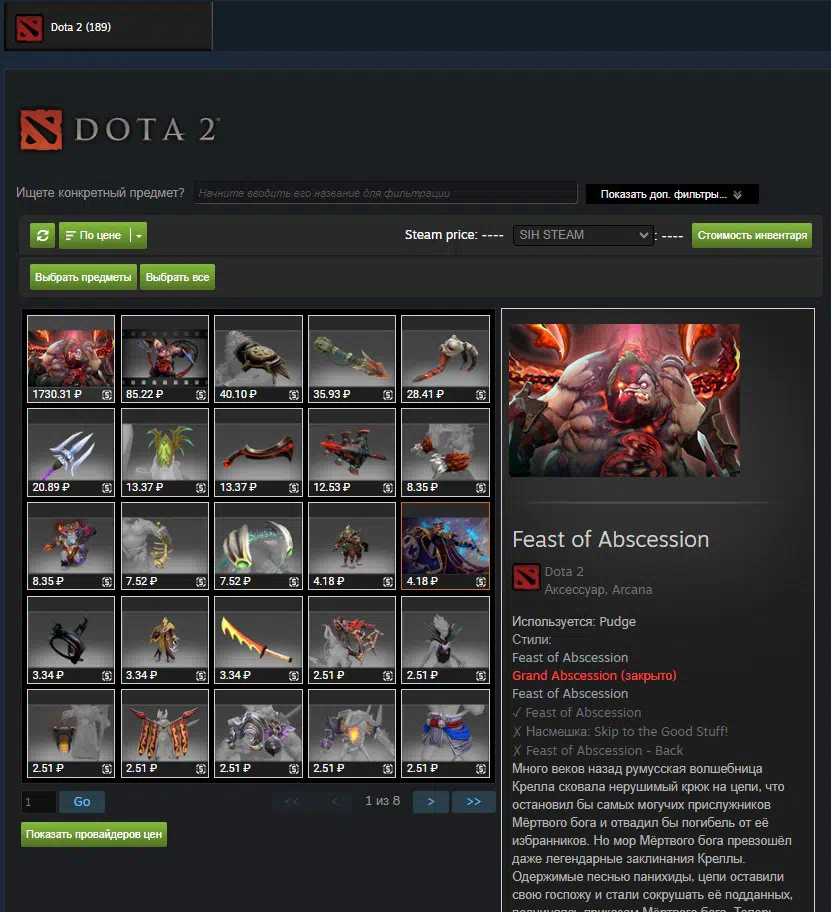This screenshot has width=831, height=912.
Task: Focus the item name search filter field
Action: pos(386,193)
